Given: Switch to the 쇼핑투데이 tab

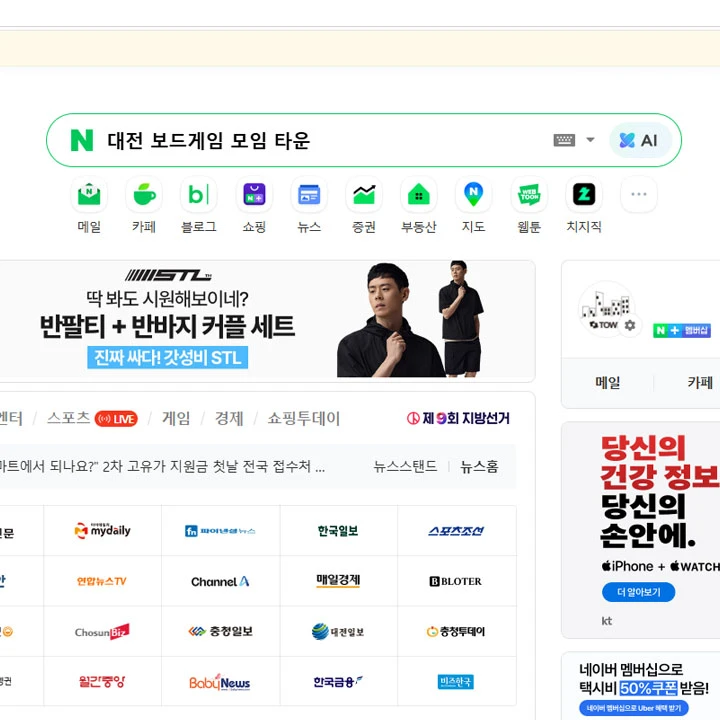Looking at the screenshot, I should tap(304, 418).
